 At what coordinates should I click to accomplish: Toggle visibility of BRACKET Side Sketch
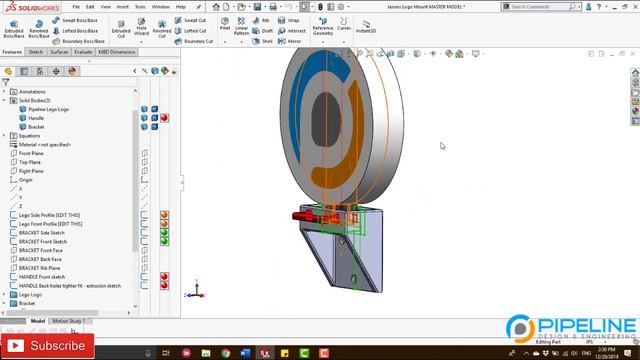pos(144,233)
